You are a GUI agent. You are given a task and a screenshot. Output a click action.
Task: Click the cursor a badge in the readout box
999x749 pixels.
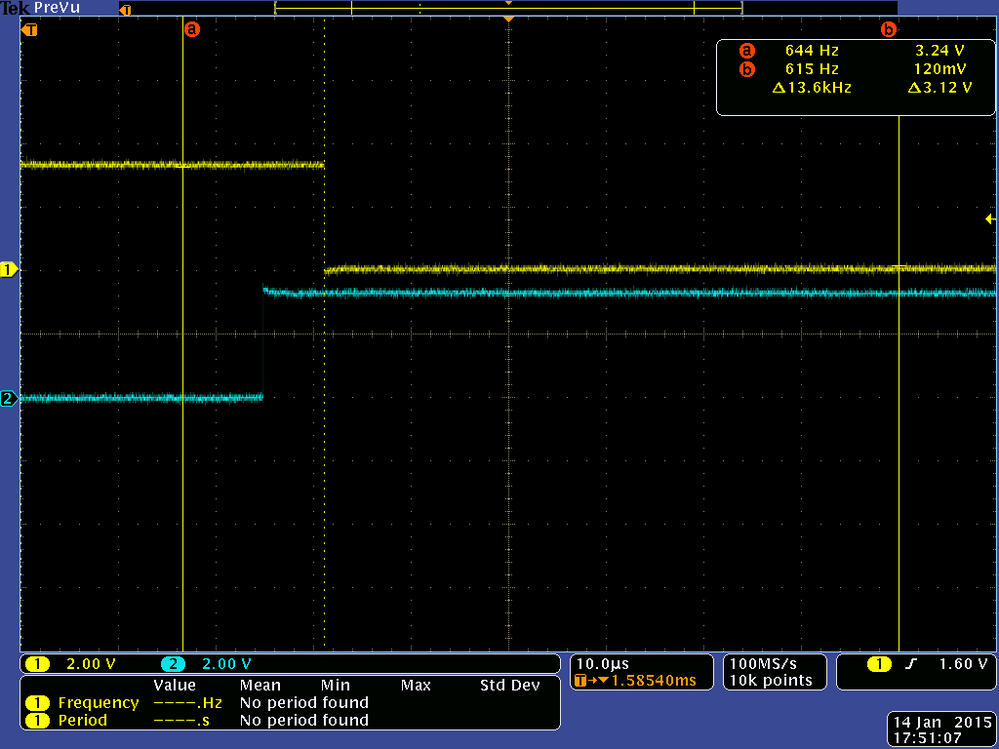(x=747, y=50)
